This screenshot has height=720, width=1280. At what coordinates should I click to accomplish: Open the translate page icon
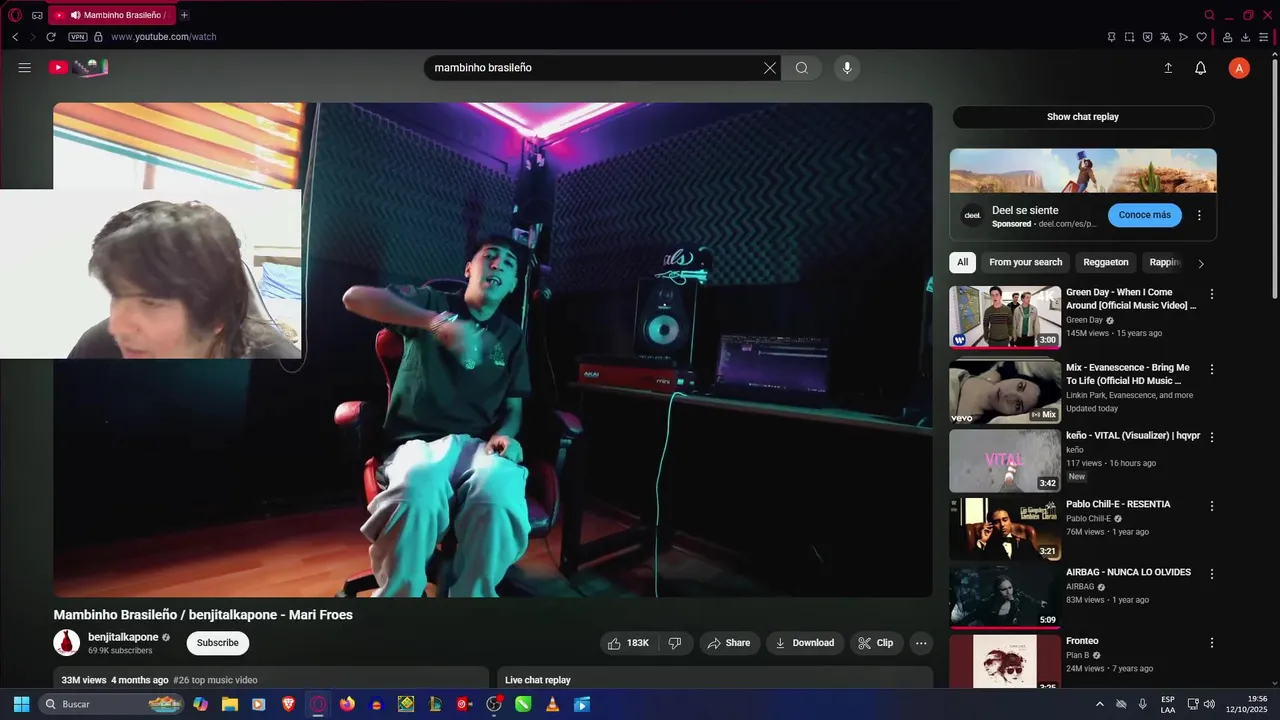coord(1165,37)
